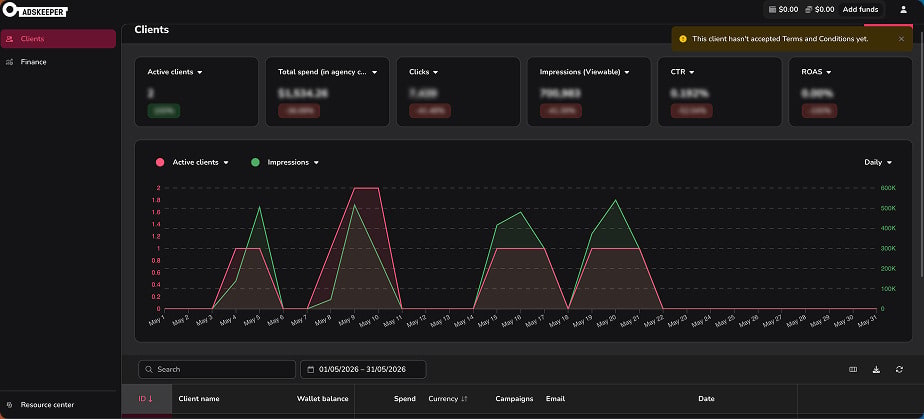The image size is (924, 419).
Task: Click the Resource center icon
Action: click(9, 405)
